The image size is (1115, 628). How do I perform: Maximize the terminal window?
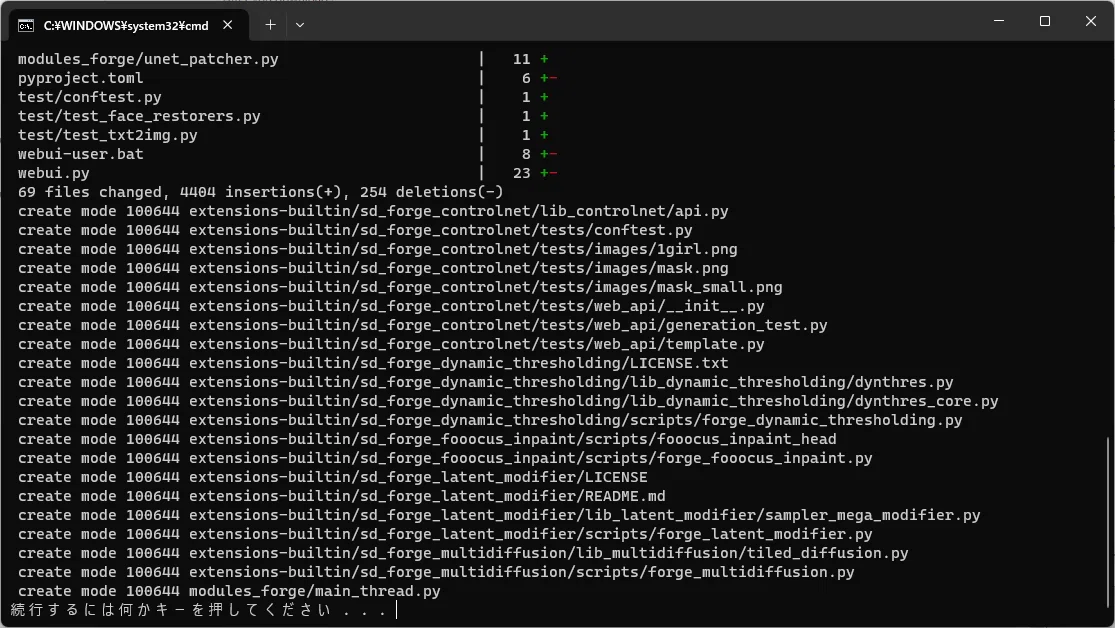point(1045,21)
